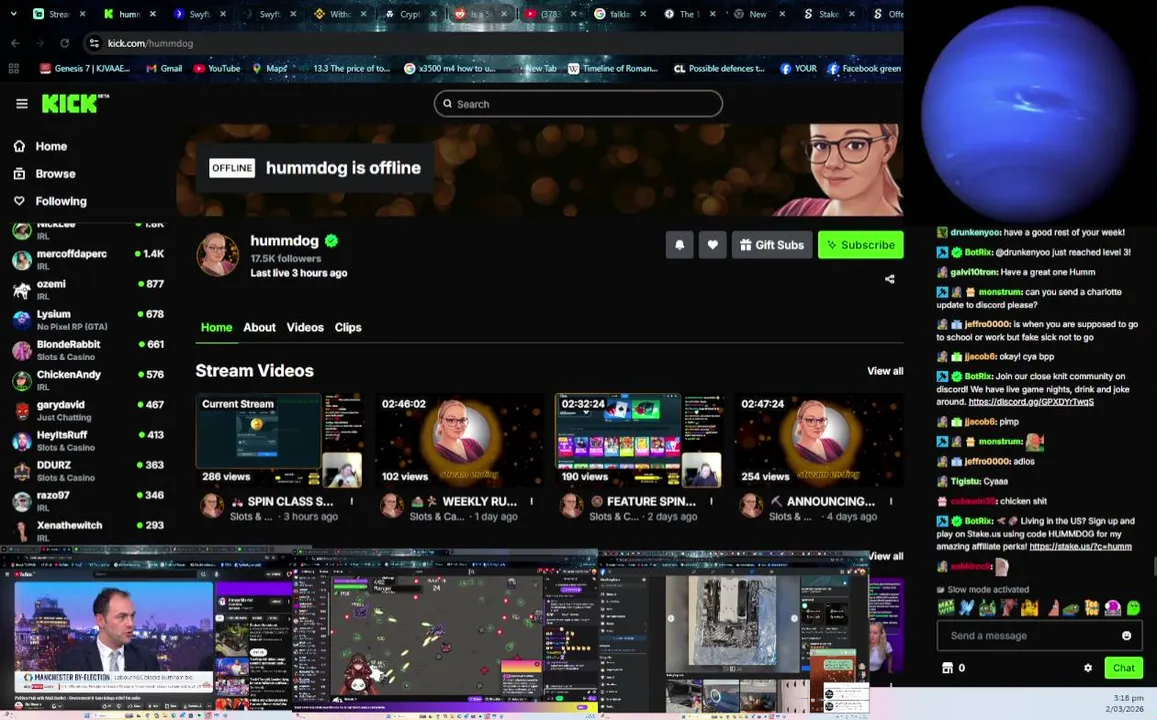Screen dimensions: 1157x720
Task: Open chat settings gear icon
Action: coord(1088,668)
